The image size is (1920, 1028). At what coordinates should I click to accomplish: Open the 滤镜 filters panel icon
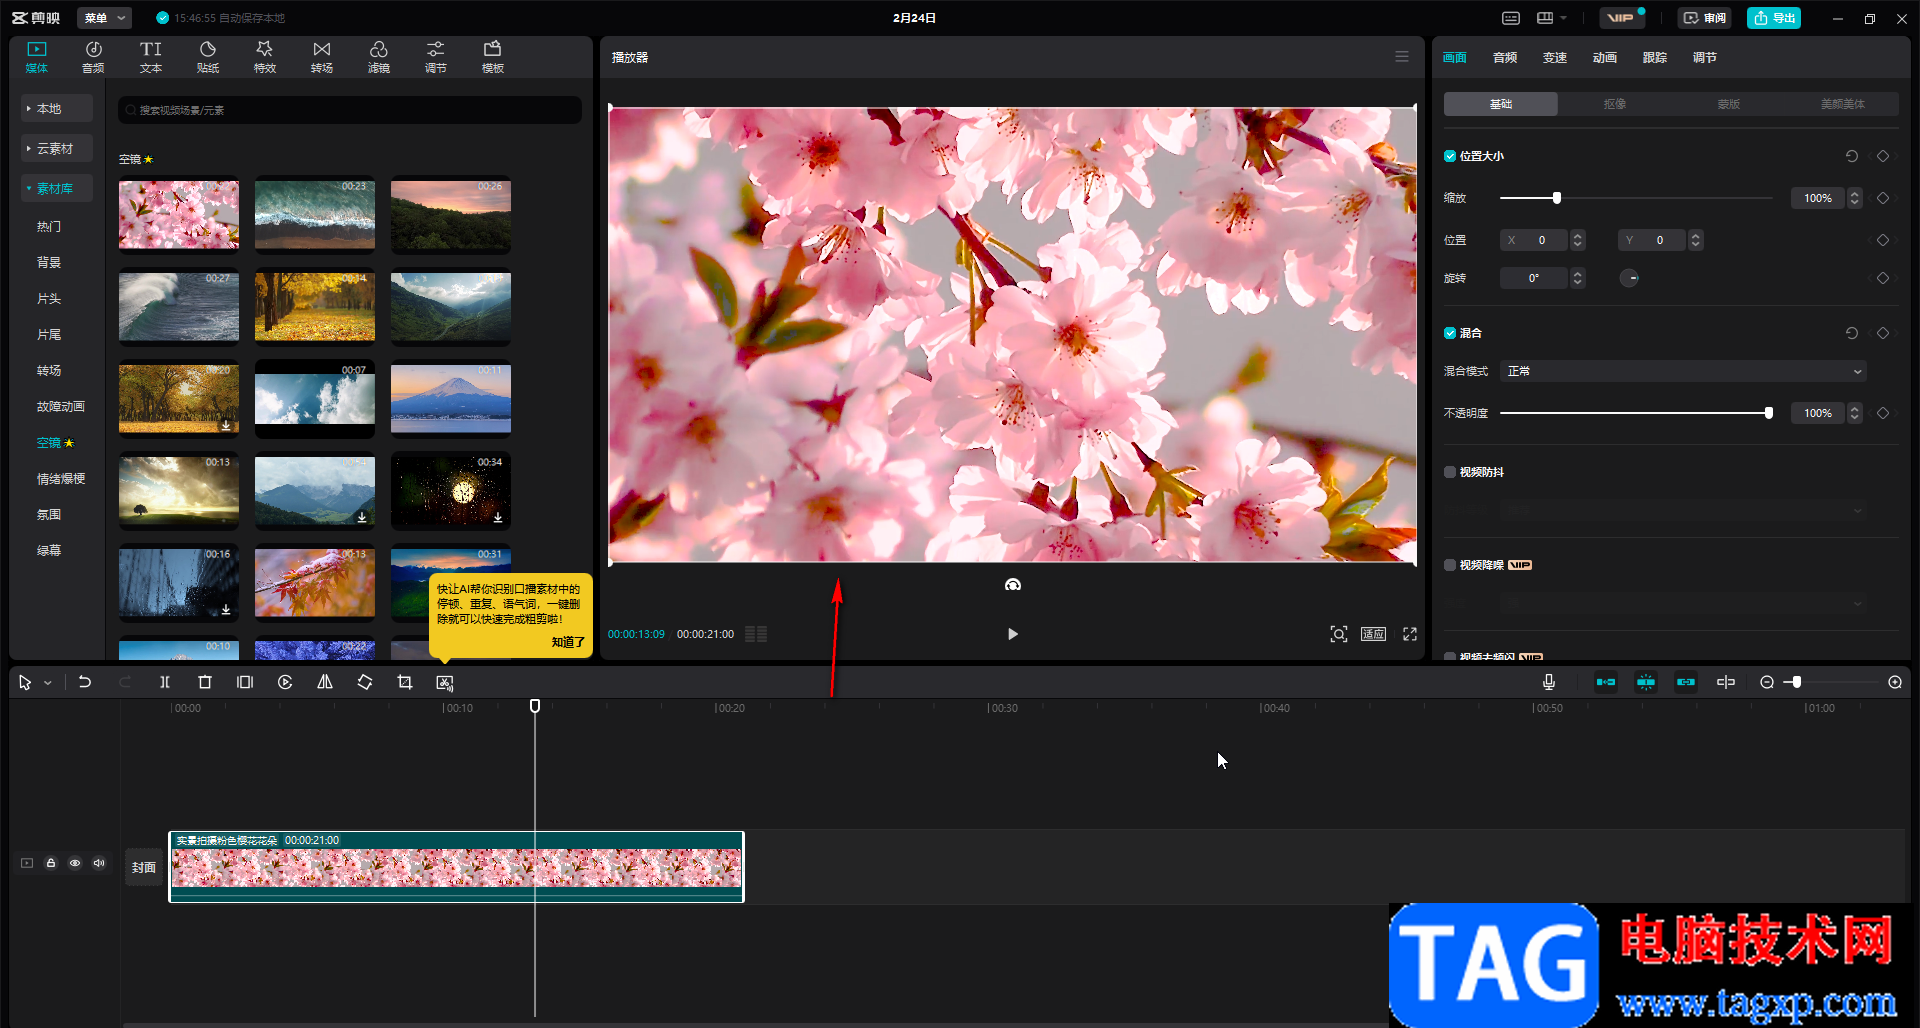tap(378, 57)
